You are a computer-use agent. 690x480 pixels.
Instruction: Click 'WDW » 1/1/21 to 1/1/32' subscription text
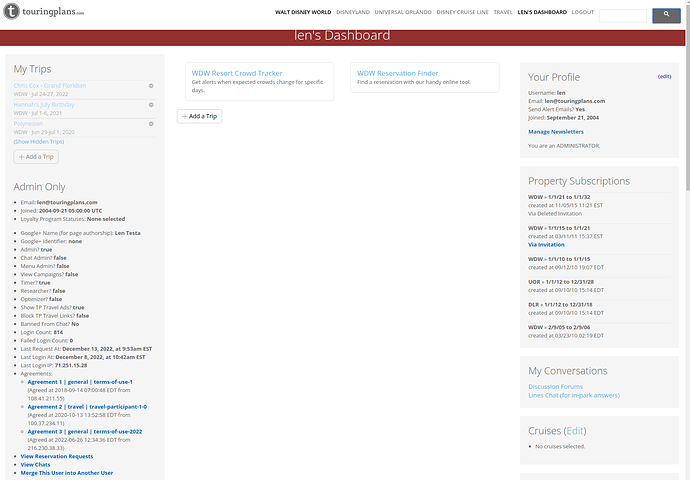point(559,197)
